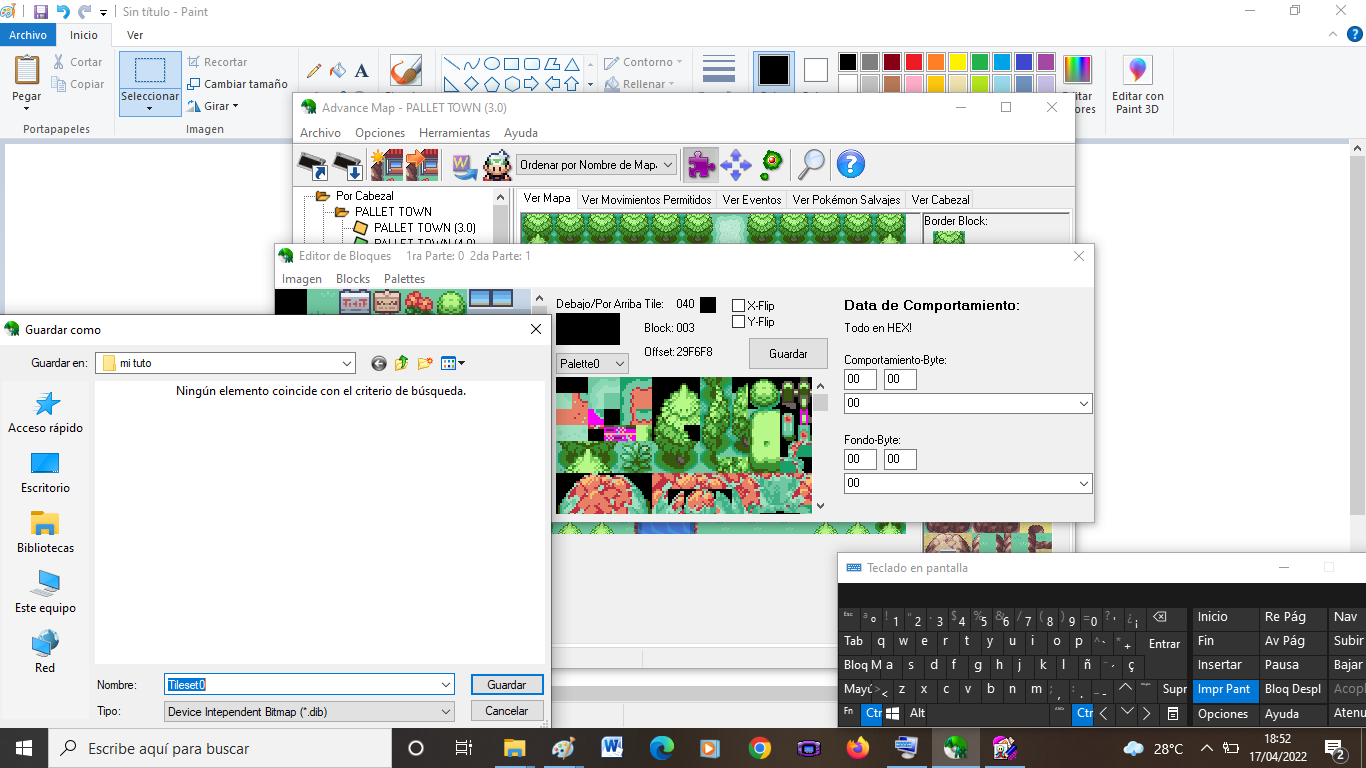
Task: Go up one folder level in save dialog
Action: pos(402,363)
